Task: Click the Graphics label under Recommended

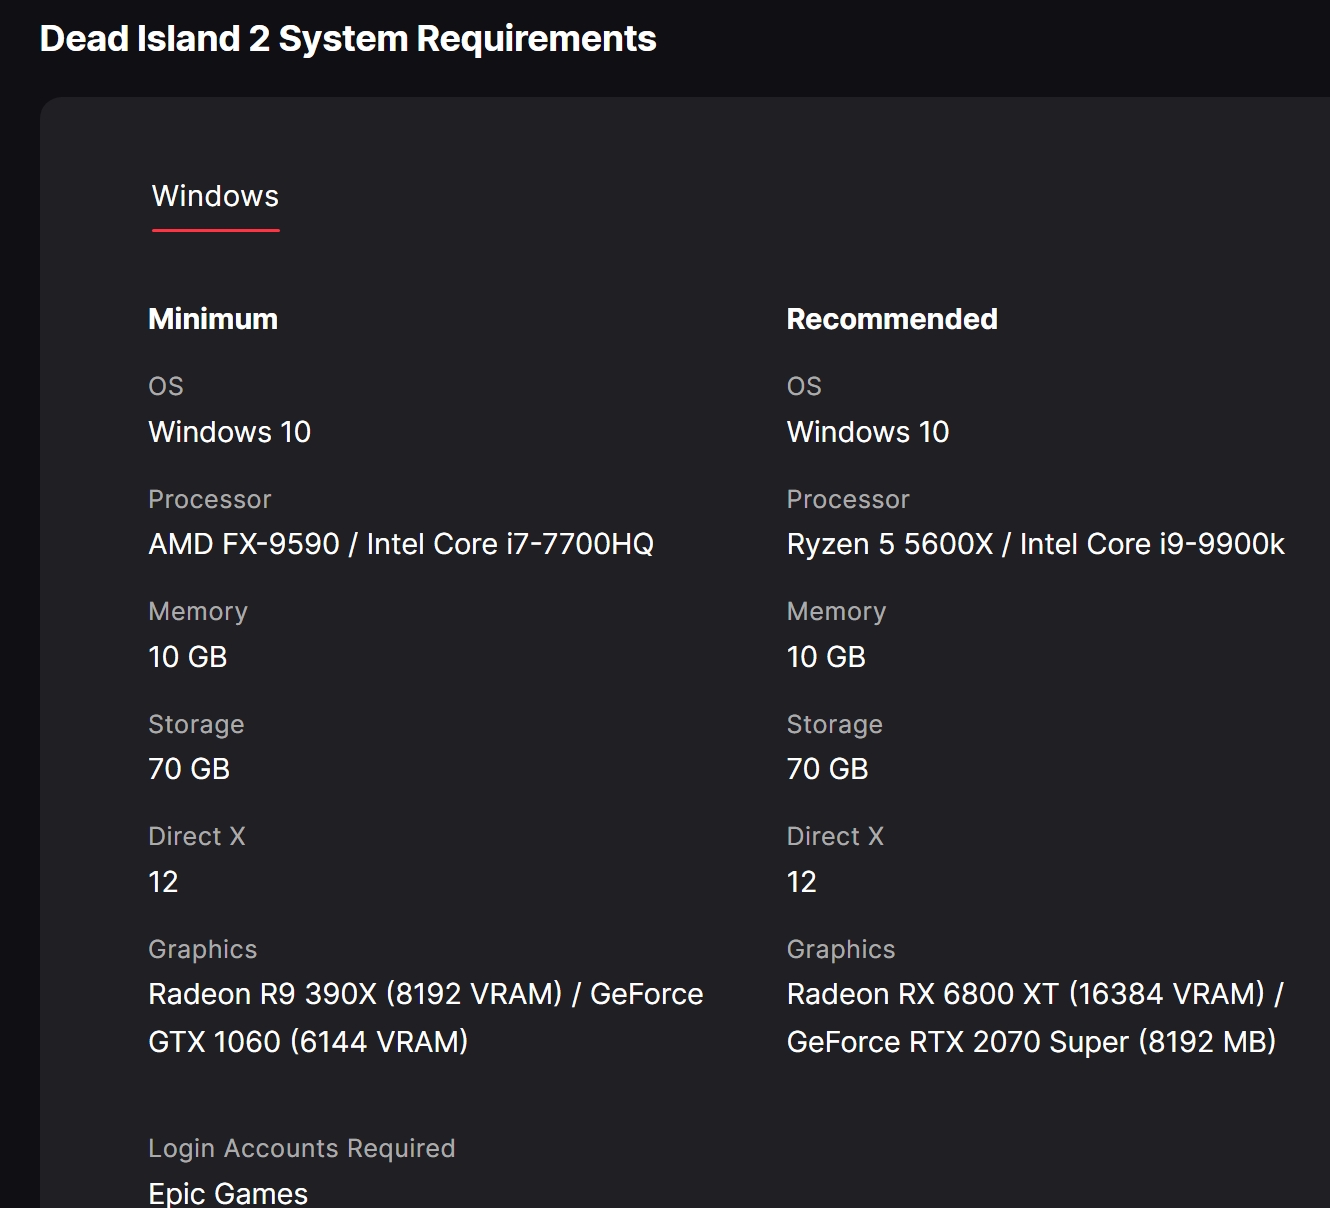Action: click(841, 949)
